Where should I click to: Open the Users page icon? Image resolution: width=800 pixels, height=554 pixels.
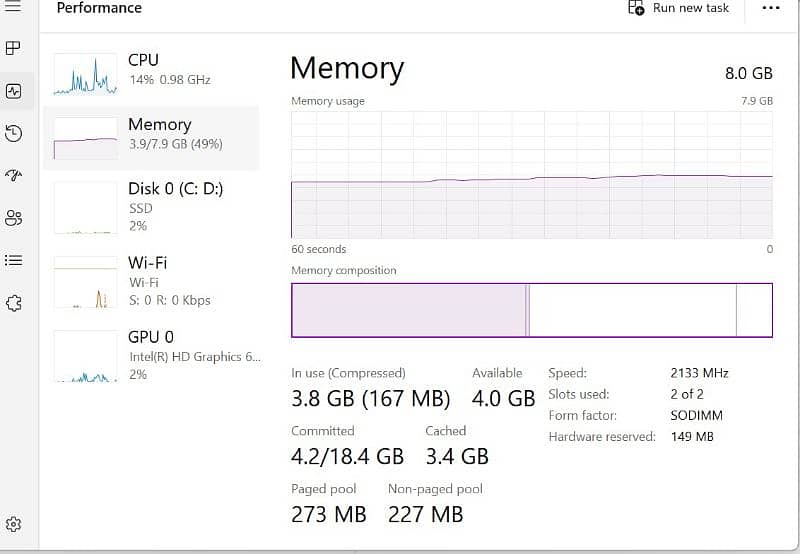[x=13, y=218]
